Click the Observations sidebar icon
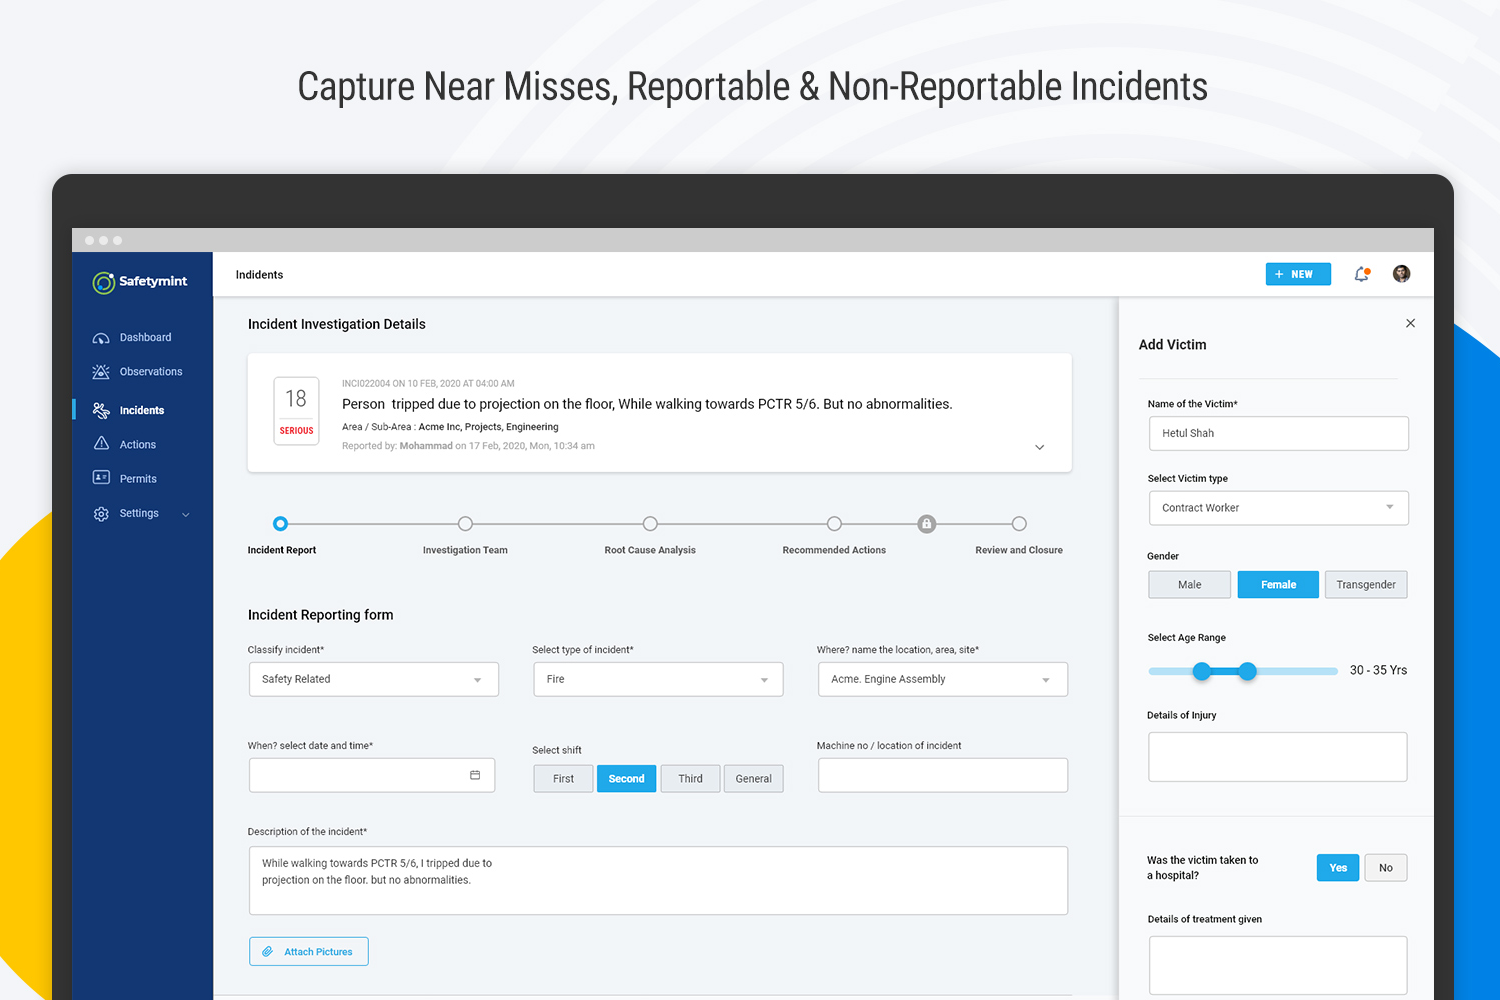1500x1000 pixels. tap(101, 372)
